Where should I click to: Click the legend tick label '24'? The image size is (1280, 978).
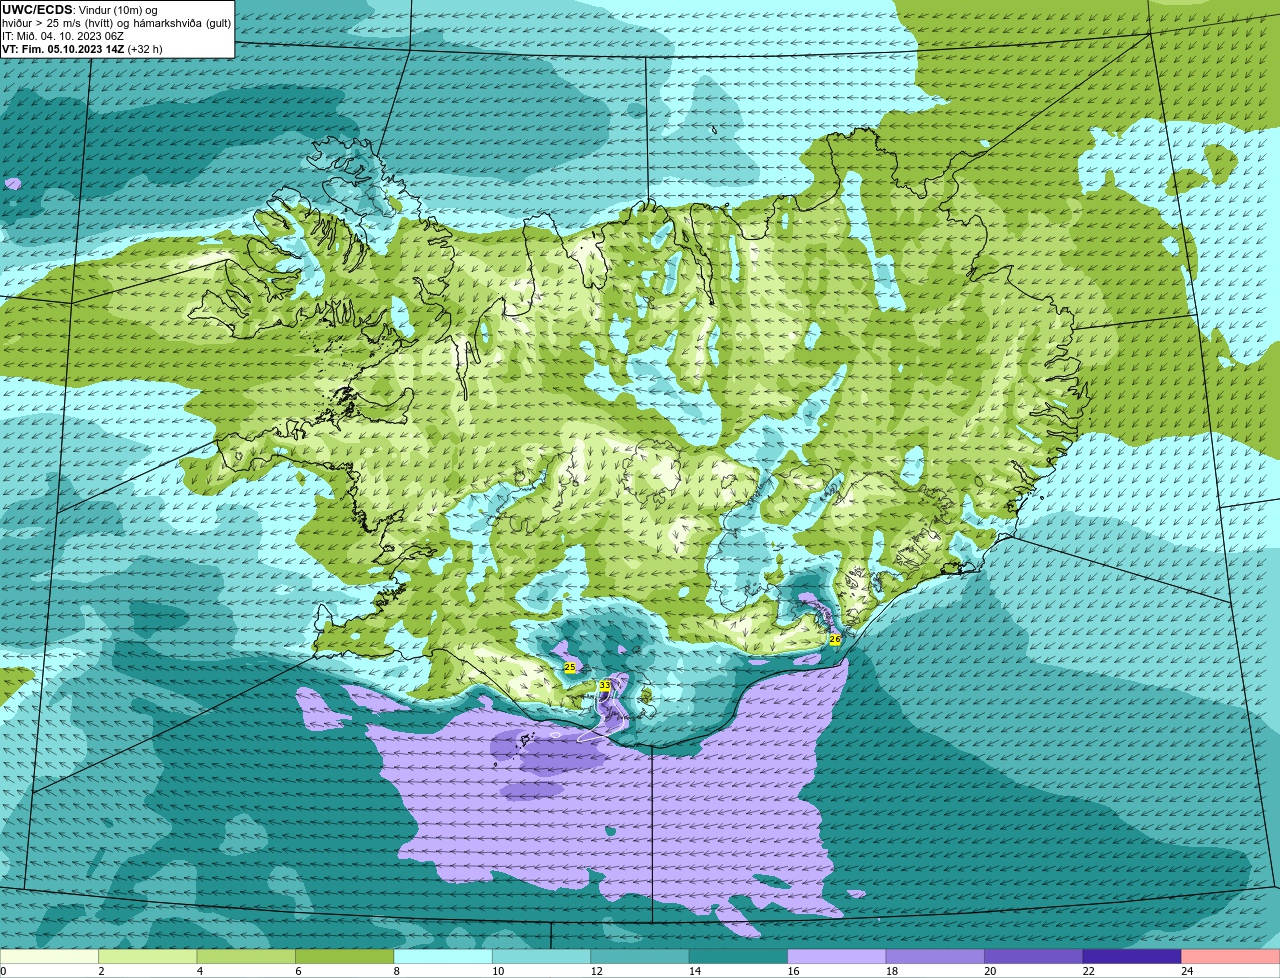click(x=1187, y=971)
